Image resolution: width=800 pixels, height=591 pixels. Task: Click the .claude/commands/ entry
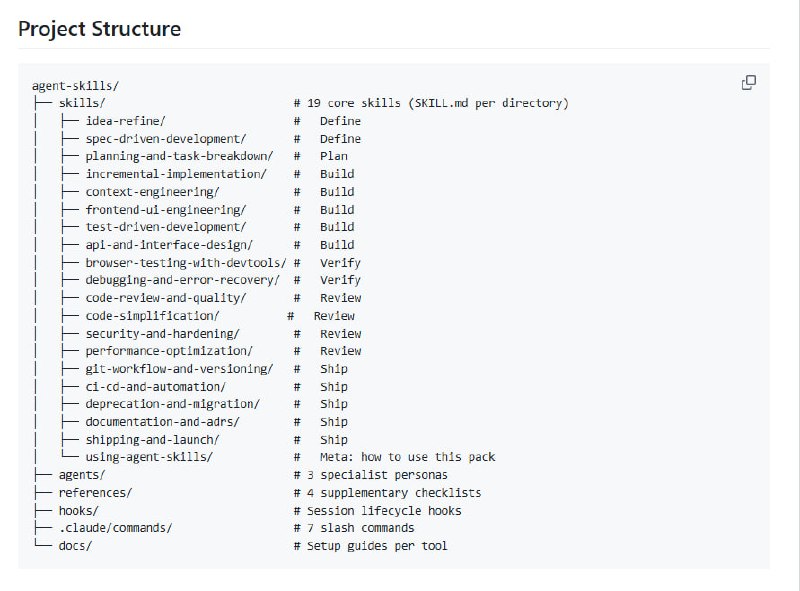pos(115,528)
